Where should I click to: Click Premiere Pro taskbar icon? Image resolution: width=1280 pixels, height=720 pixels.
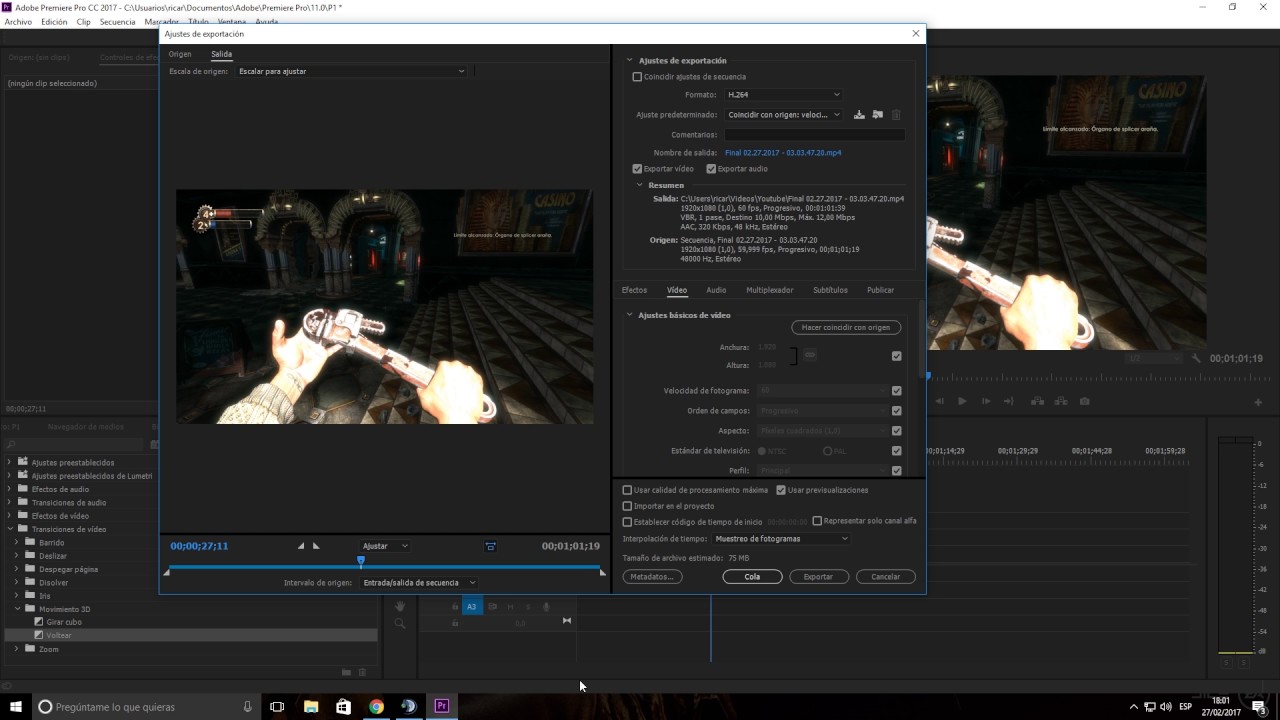441,706
